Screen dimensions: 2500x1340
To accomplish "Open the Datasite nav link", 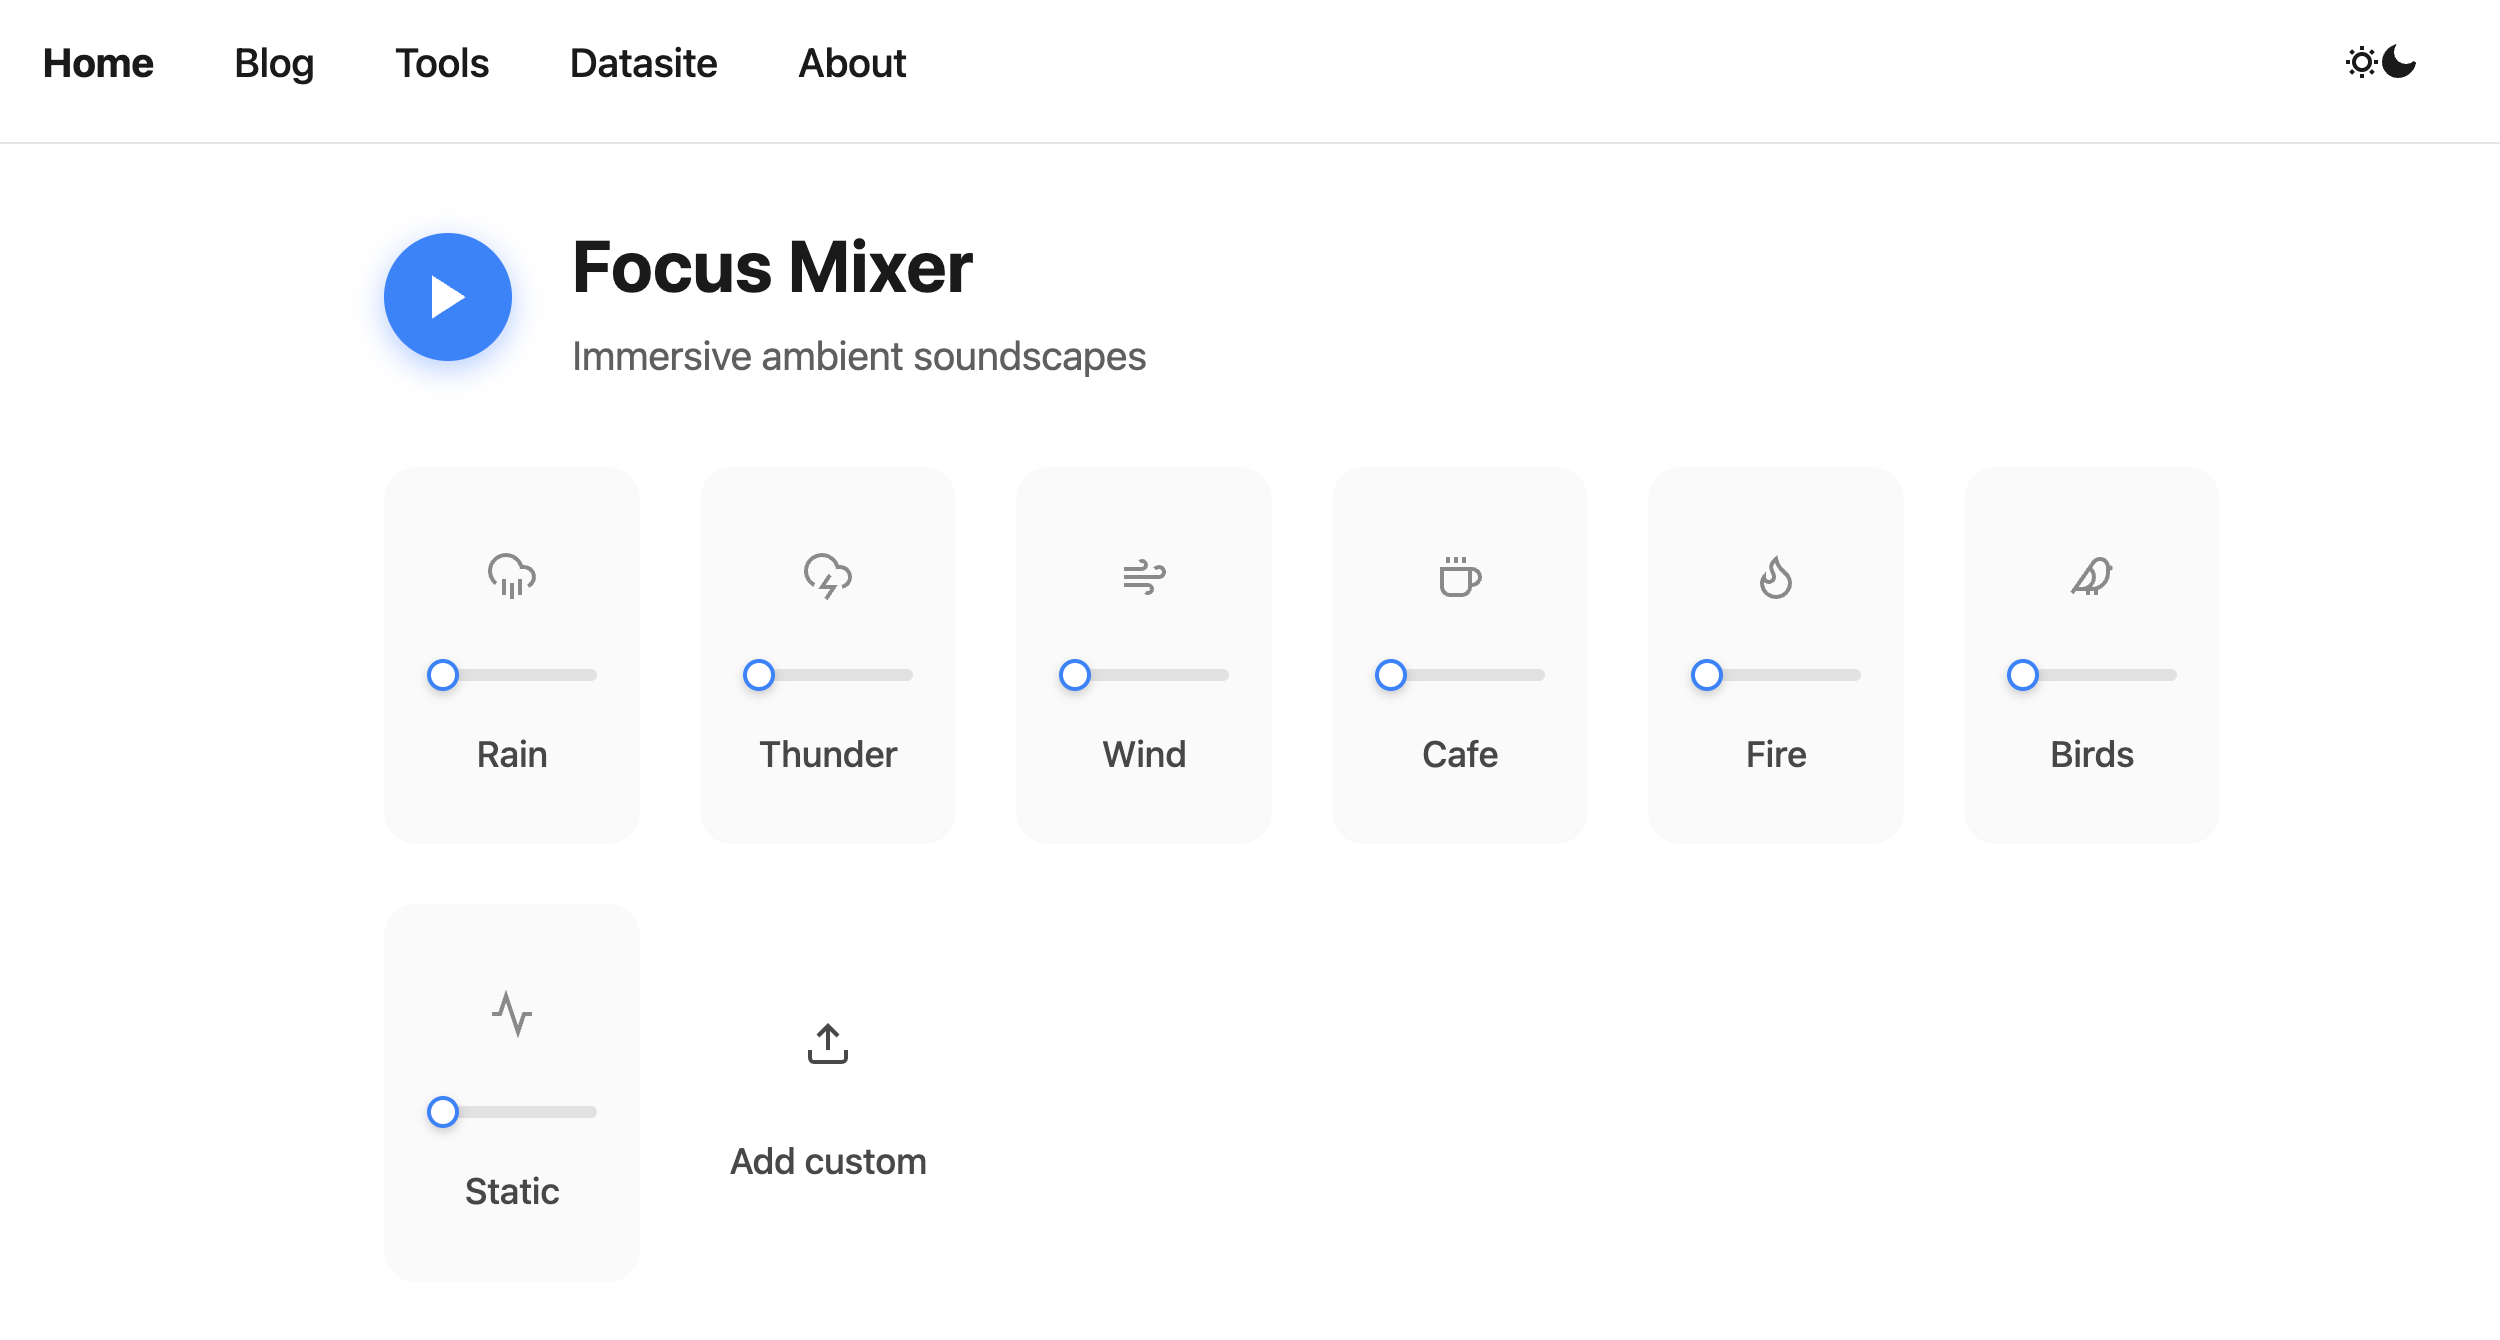I will (x=643, y=63).
